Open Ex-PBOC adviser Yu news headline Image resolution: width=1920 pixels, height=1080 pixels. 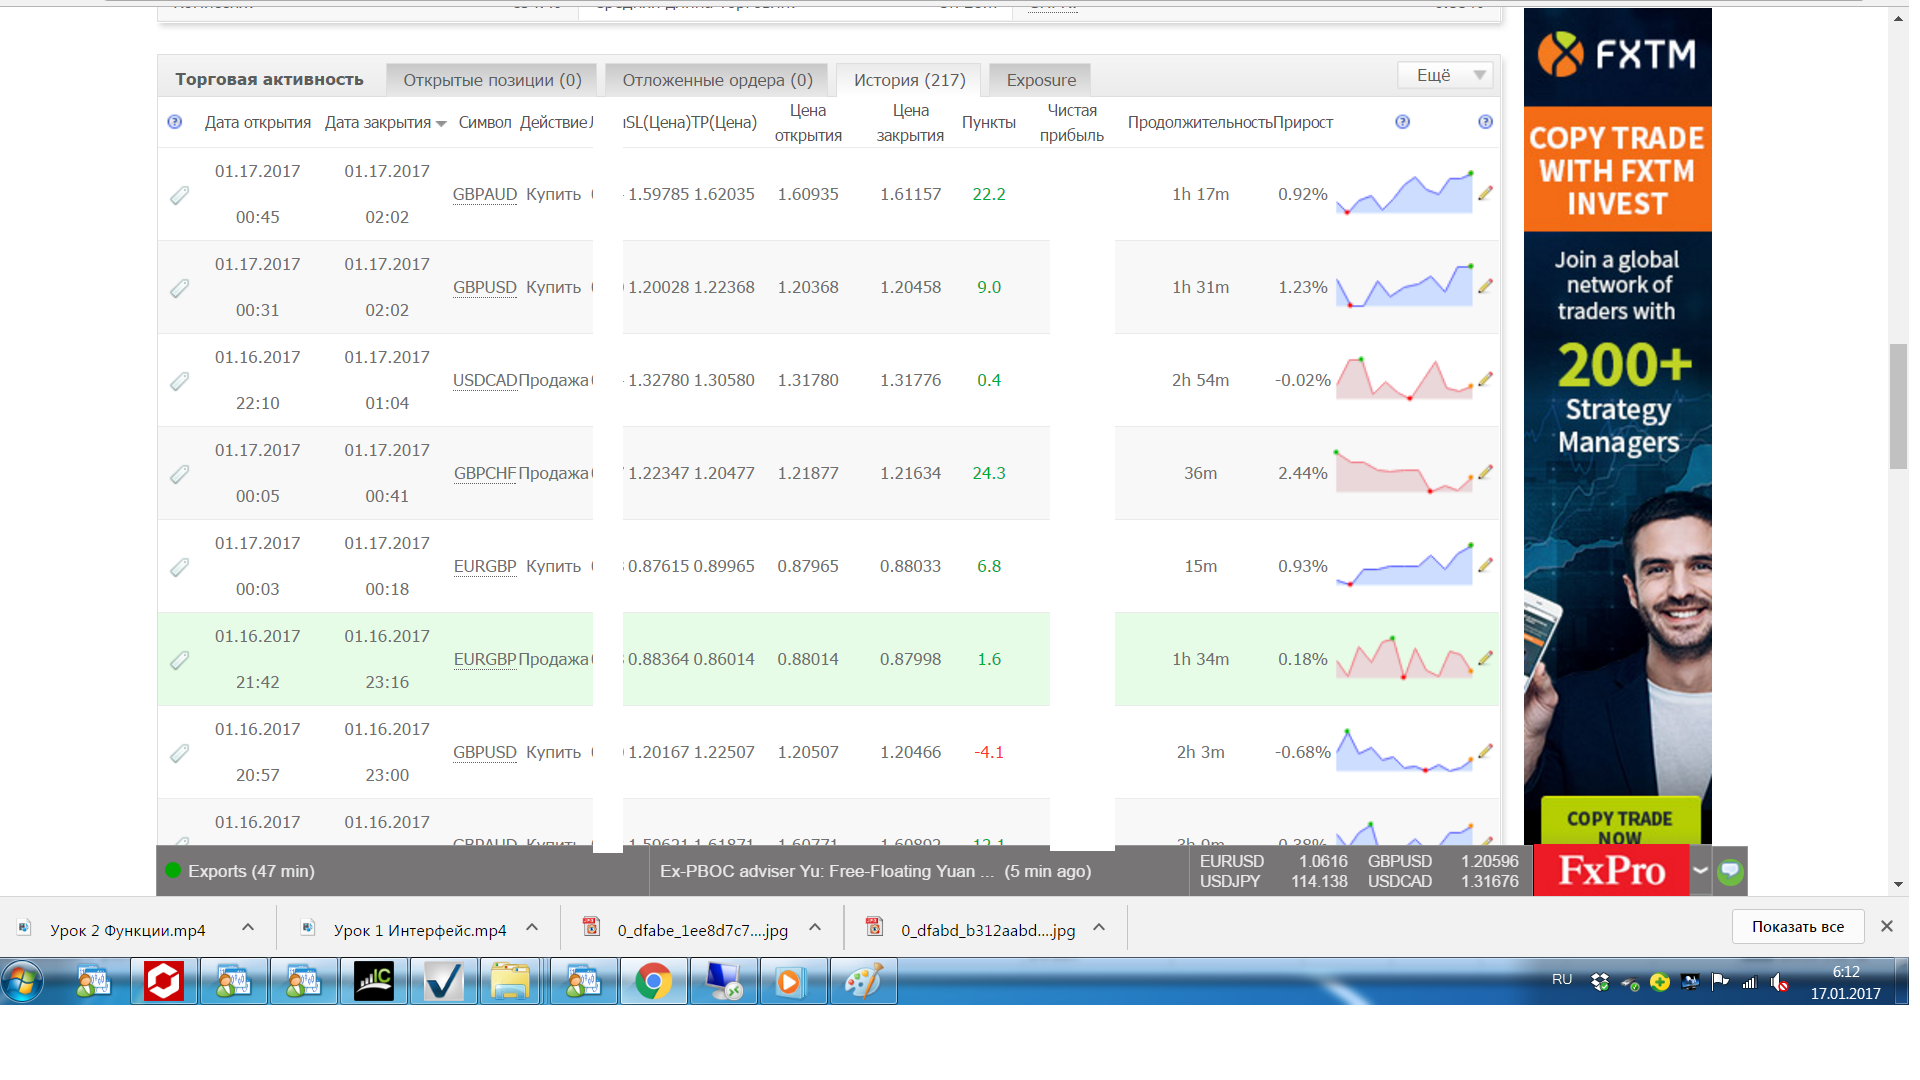coord(827,871)
